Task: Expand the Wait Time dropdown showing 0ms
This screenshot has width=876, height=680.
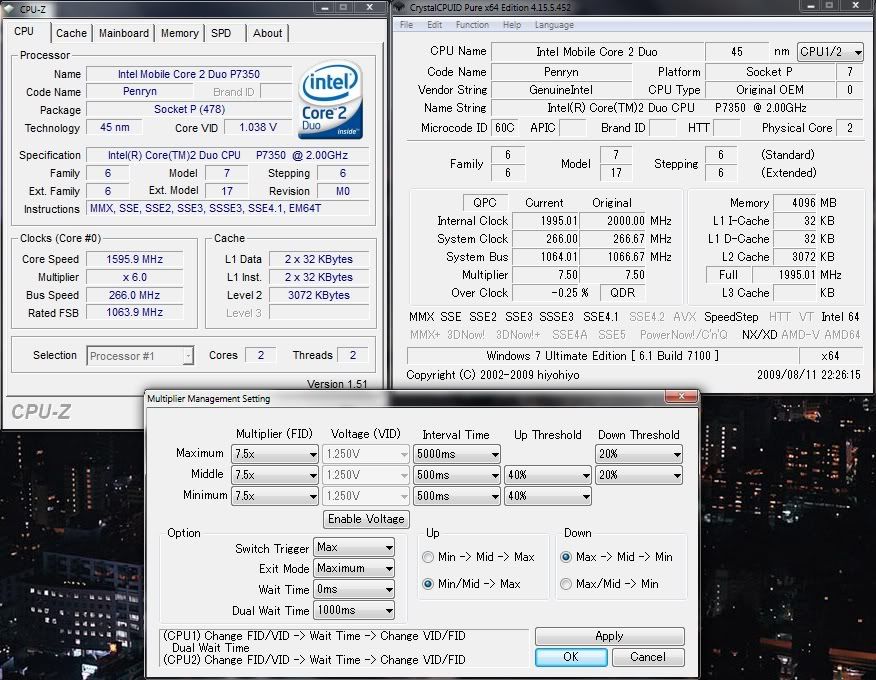Action: pos(354,589)
